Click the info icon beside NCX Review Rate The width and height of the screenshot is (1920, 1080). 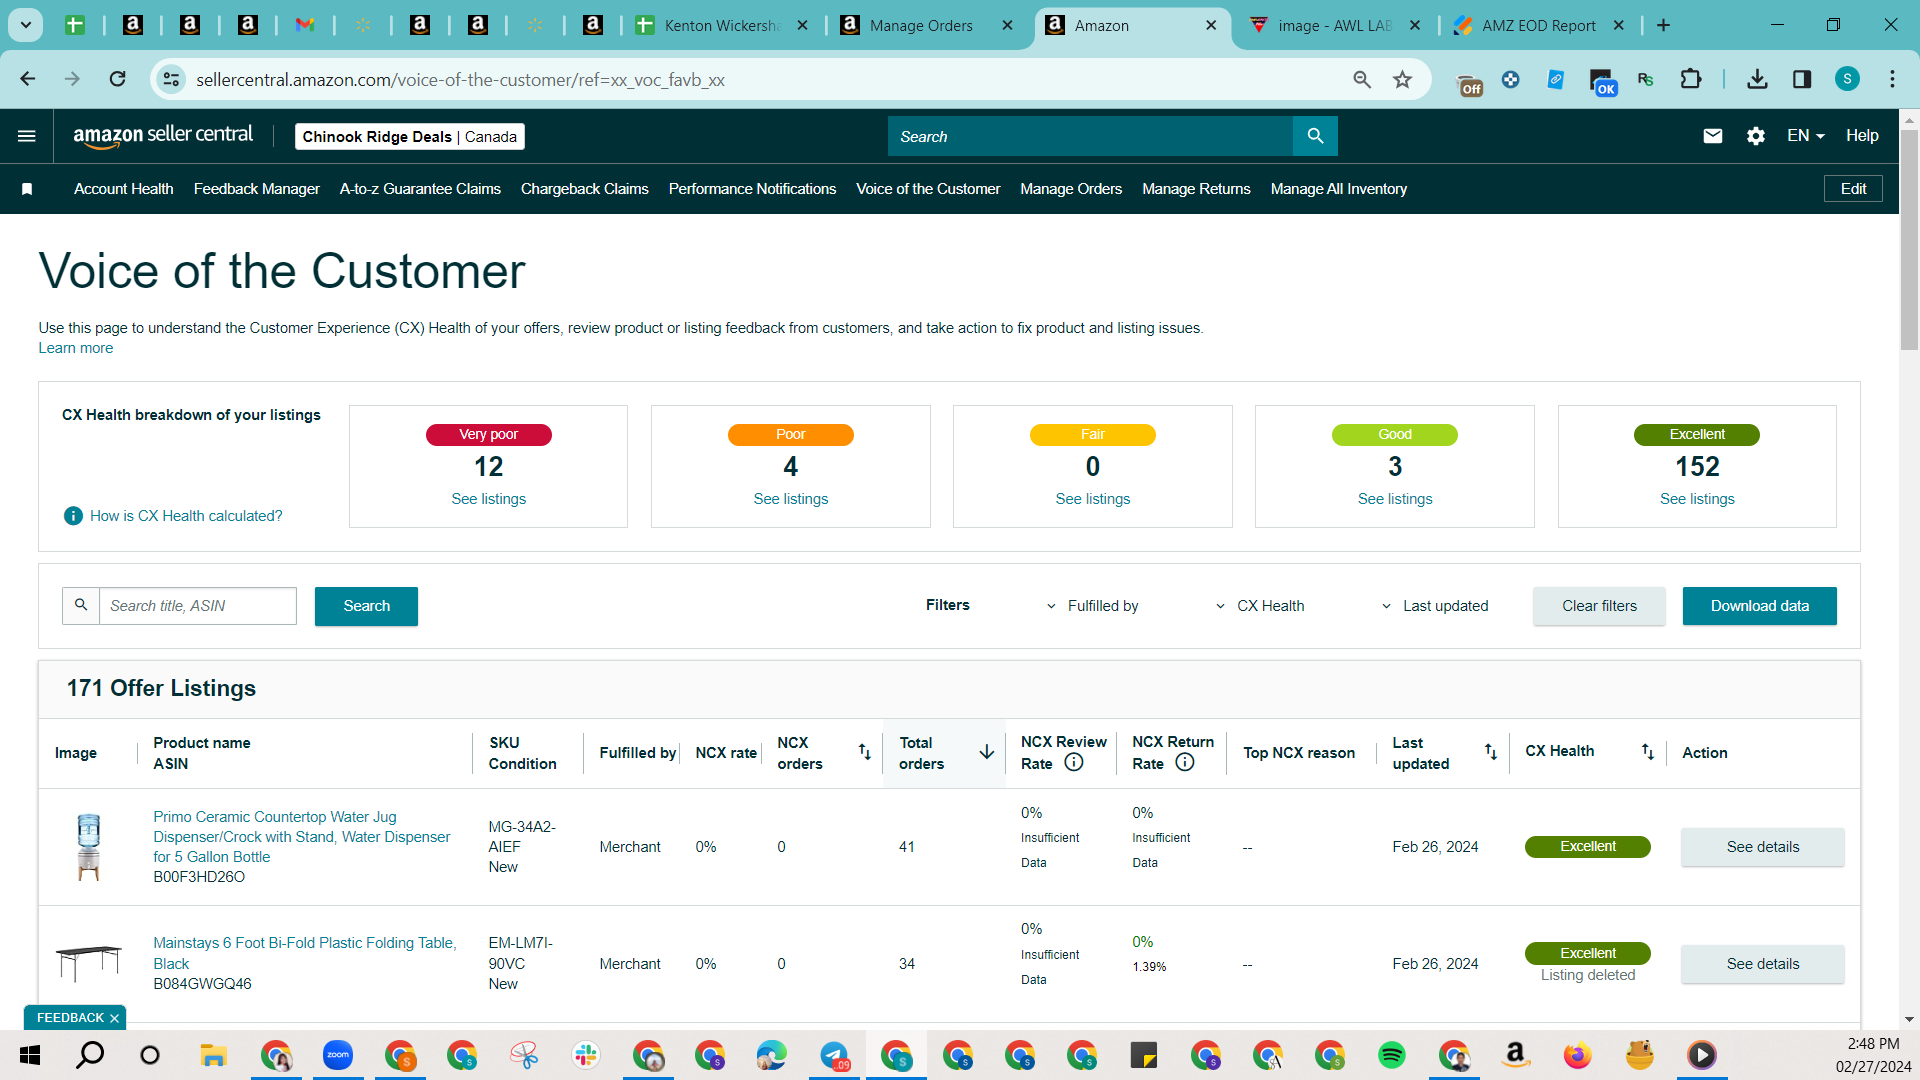click(x=1074, y=762)
